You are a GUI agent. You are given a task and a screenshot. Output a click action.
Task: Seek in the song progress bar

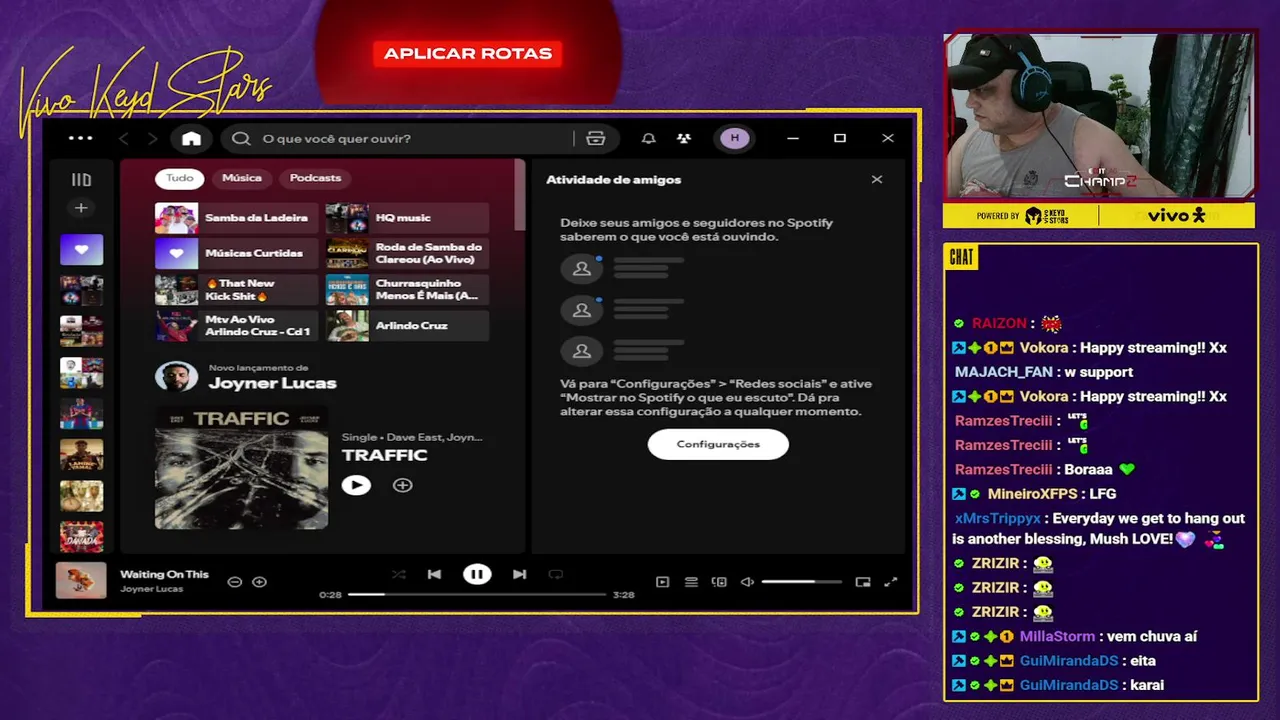477,594
